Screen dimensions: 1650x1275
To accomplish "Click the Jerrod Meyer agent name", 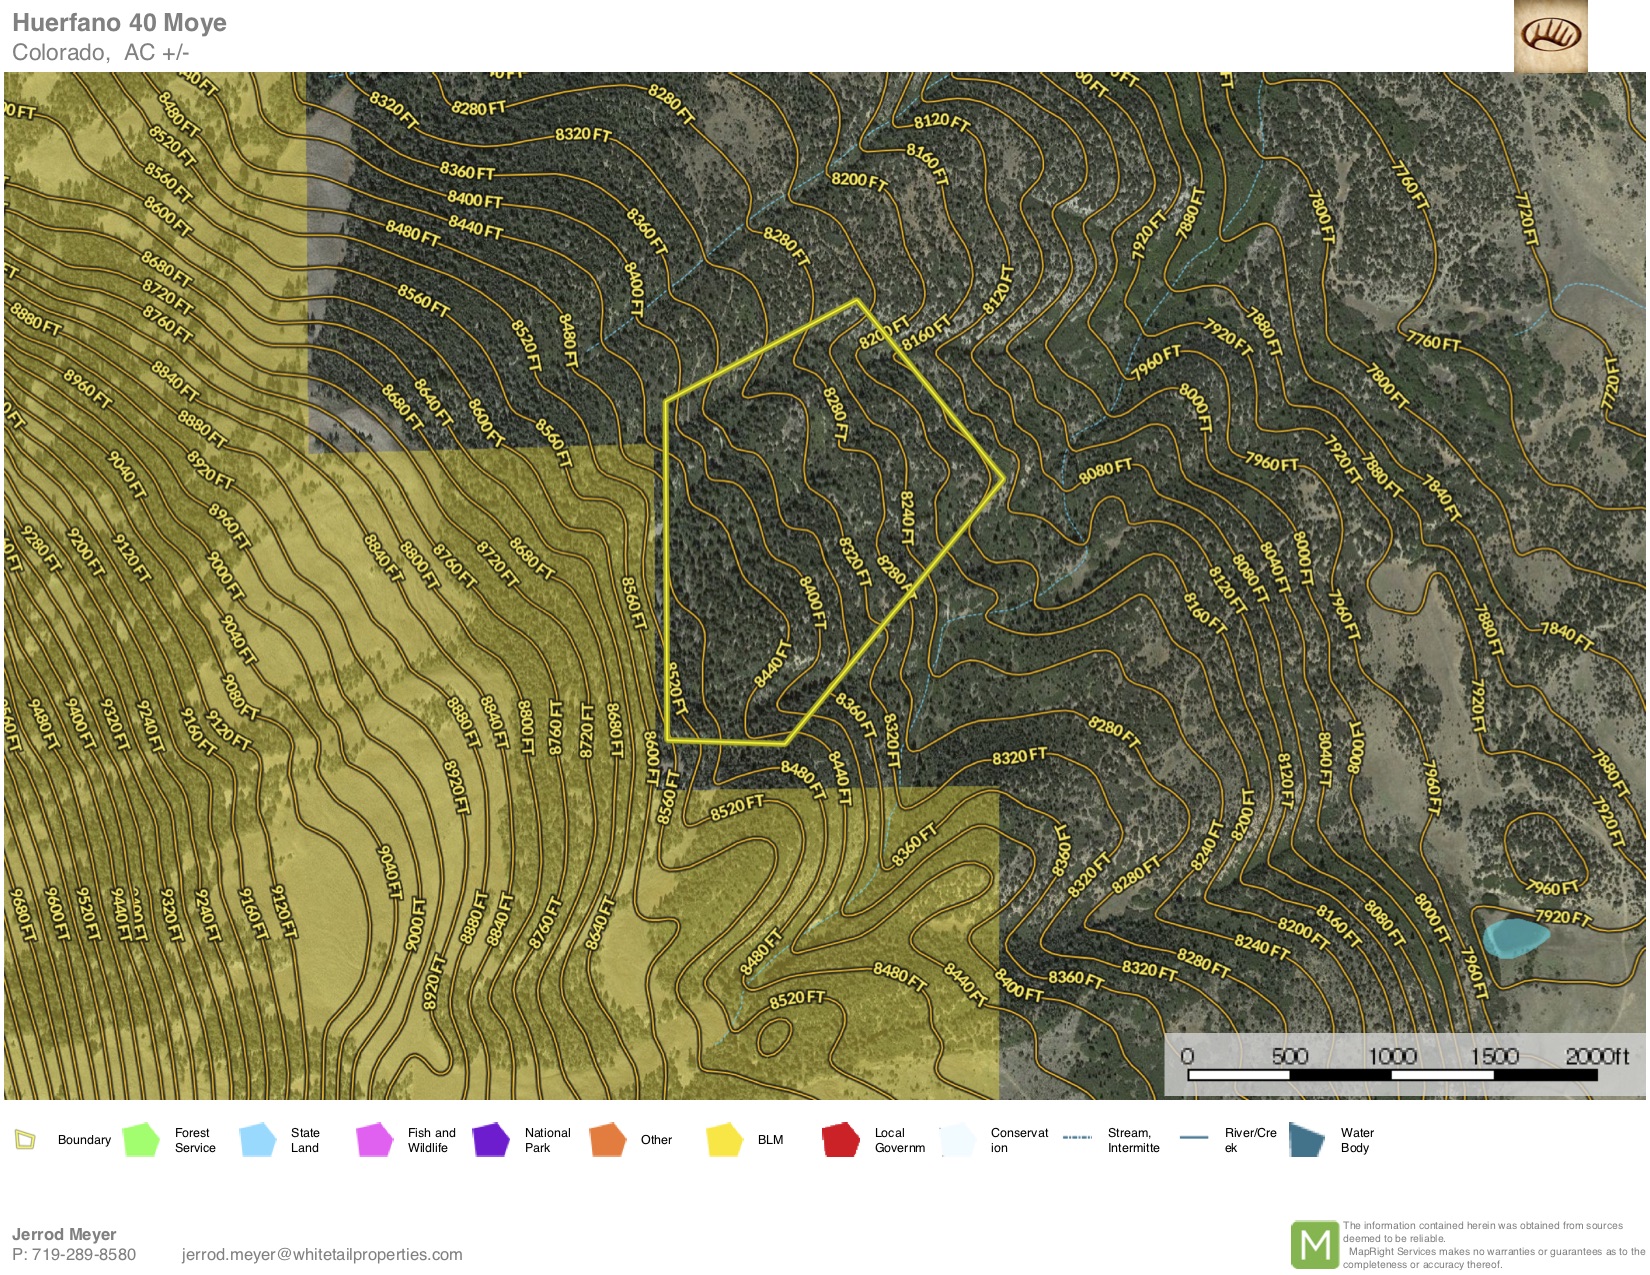I will click(x=64, y=1234).
